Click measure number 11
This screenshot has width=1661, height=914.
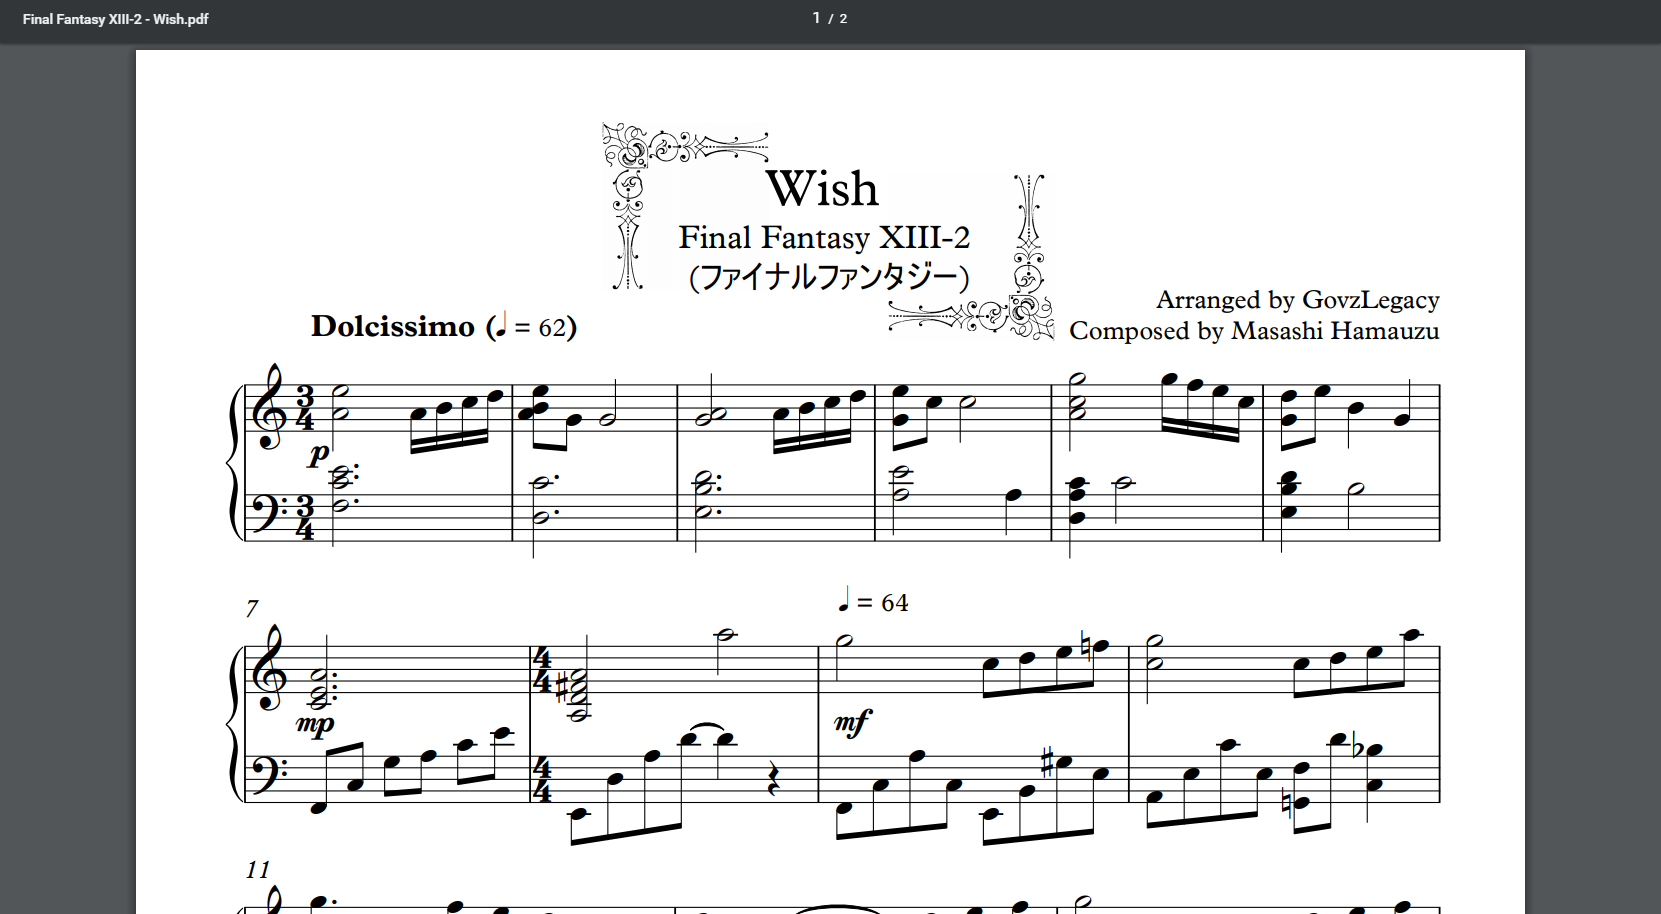[258, 869]
